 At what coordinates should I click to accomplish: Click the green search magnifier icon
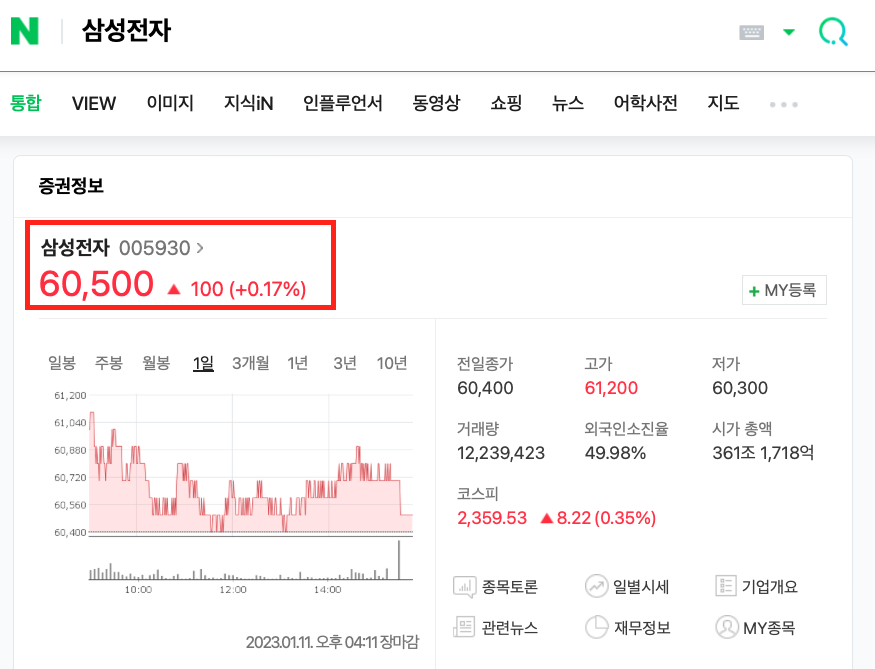point(833,31)
